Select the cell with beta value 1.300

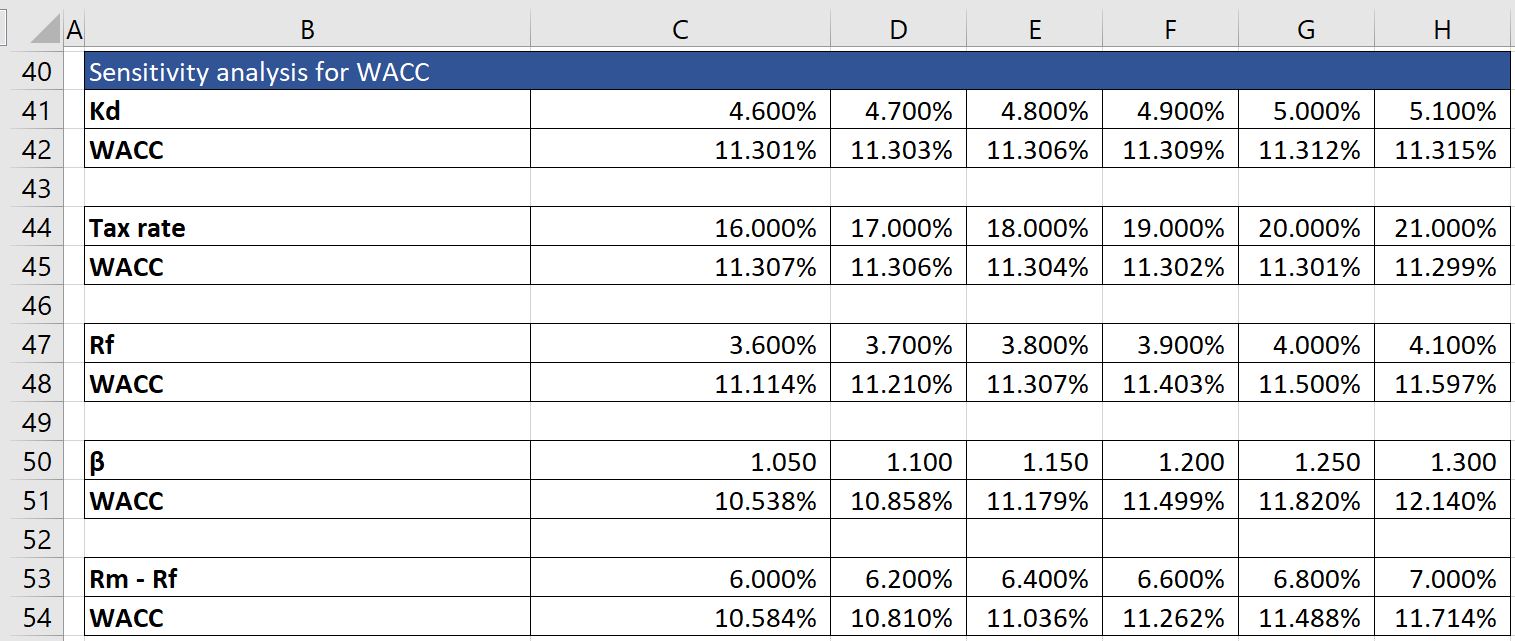coord(1441,462)
